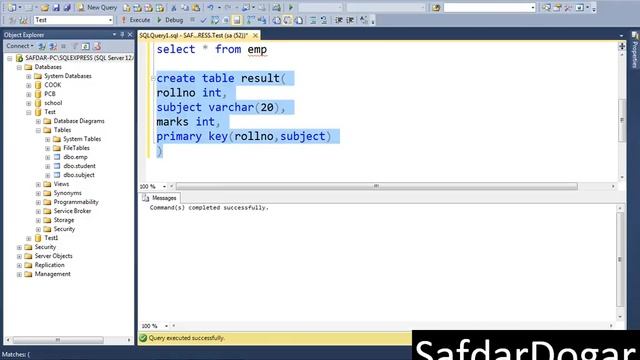Click the Debug button

[x=170, y=20]
